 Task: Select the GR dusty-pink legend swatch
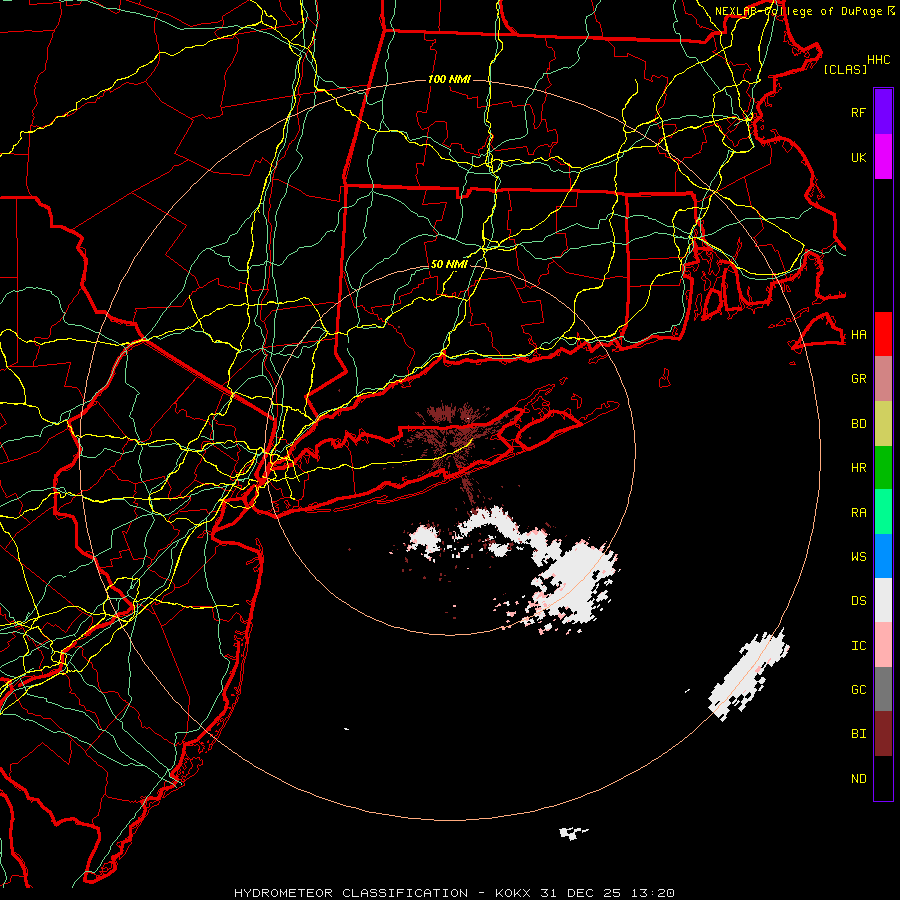(883, 379)
